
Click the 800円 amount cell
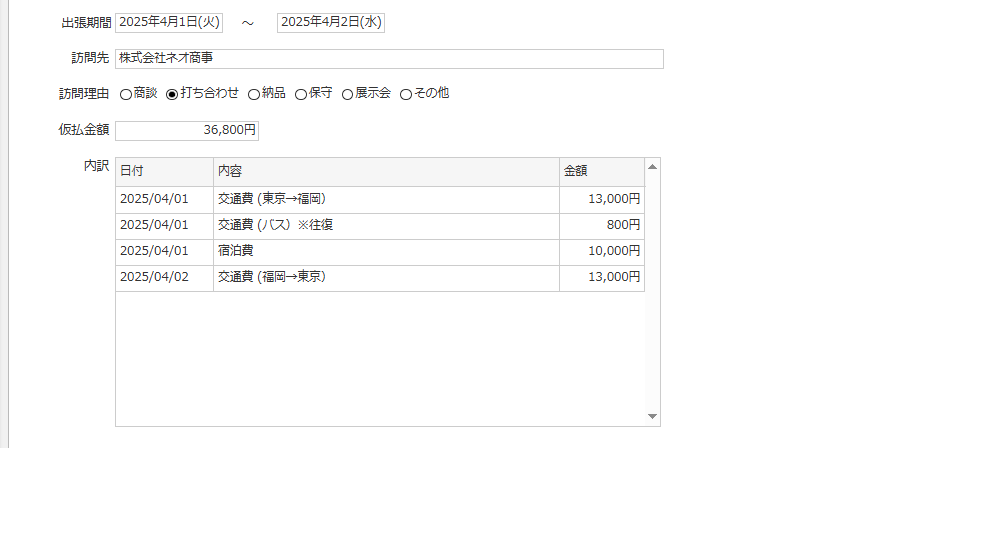pyautogui.click(x=602, y=225)
